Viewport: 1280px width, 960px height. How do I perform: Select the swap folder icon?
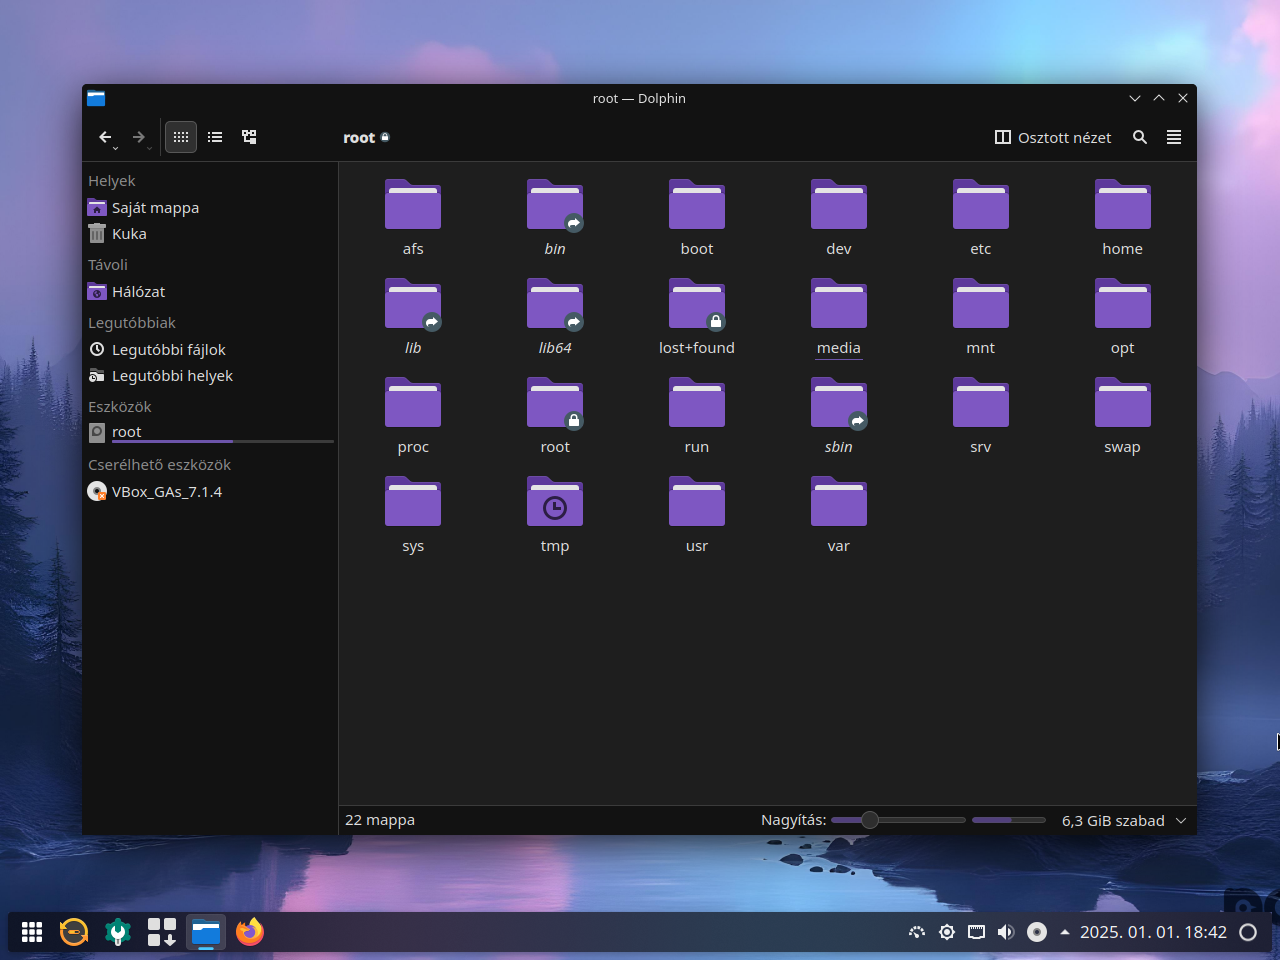pos(1123,402)
